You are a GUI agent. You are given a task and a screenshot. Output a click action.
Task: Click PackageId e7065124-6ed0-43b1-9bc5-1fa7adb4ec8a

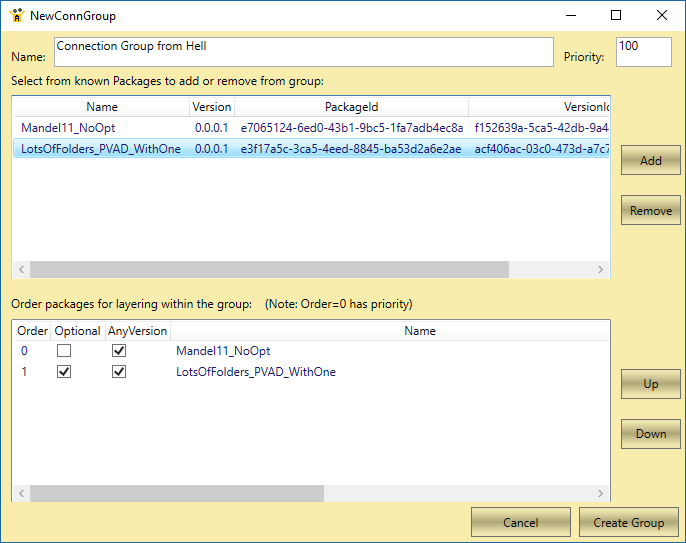352,128
